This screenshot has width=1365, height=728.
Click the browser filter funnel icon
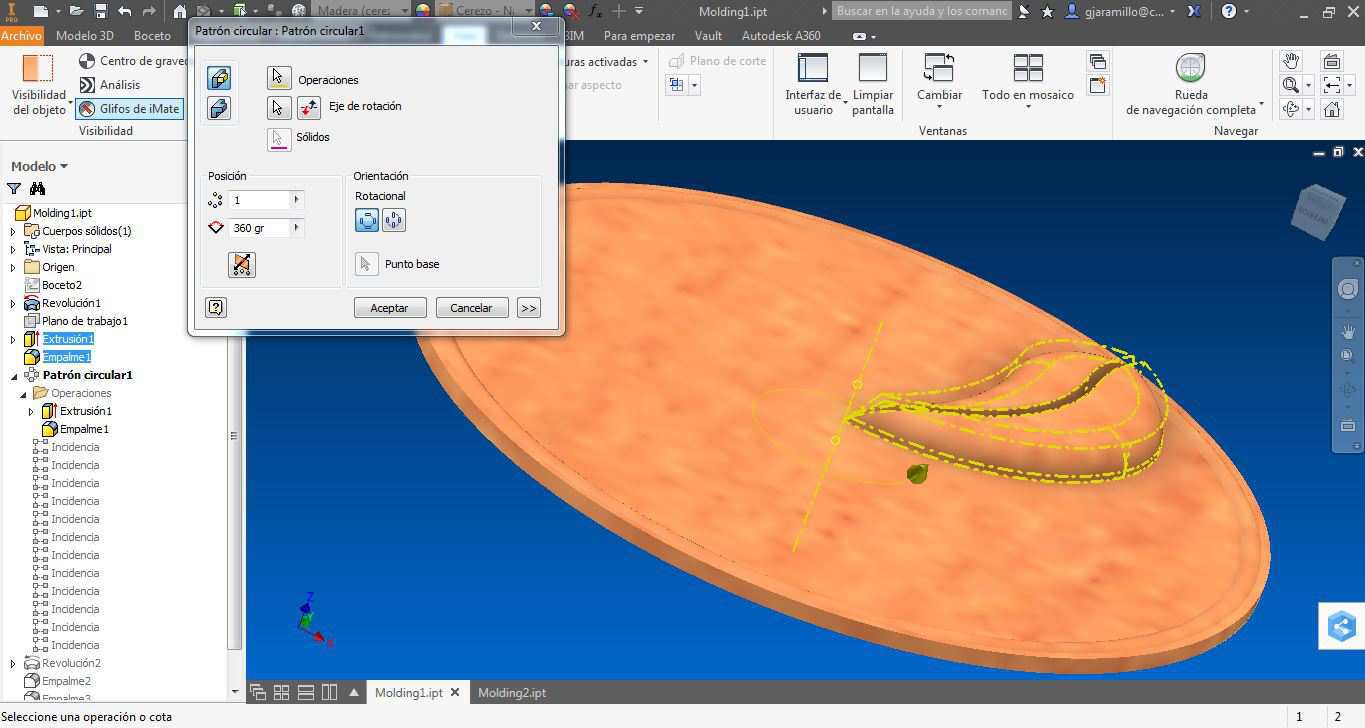[14, 189]
